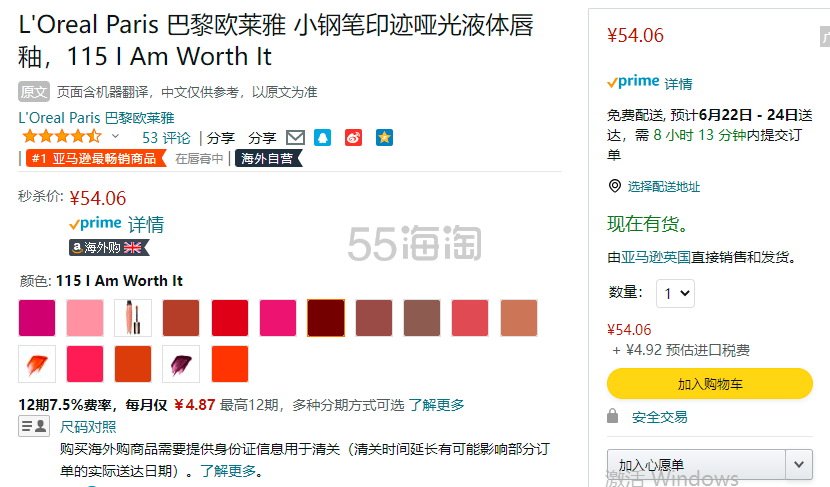
Task: Choose the light pink color swatch
Action: [85, 318]
